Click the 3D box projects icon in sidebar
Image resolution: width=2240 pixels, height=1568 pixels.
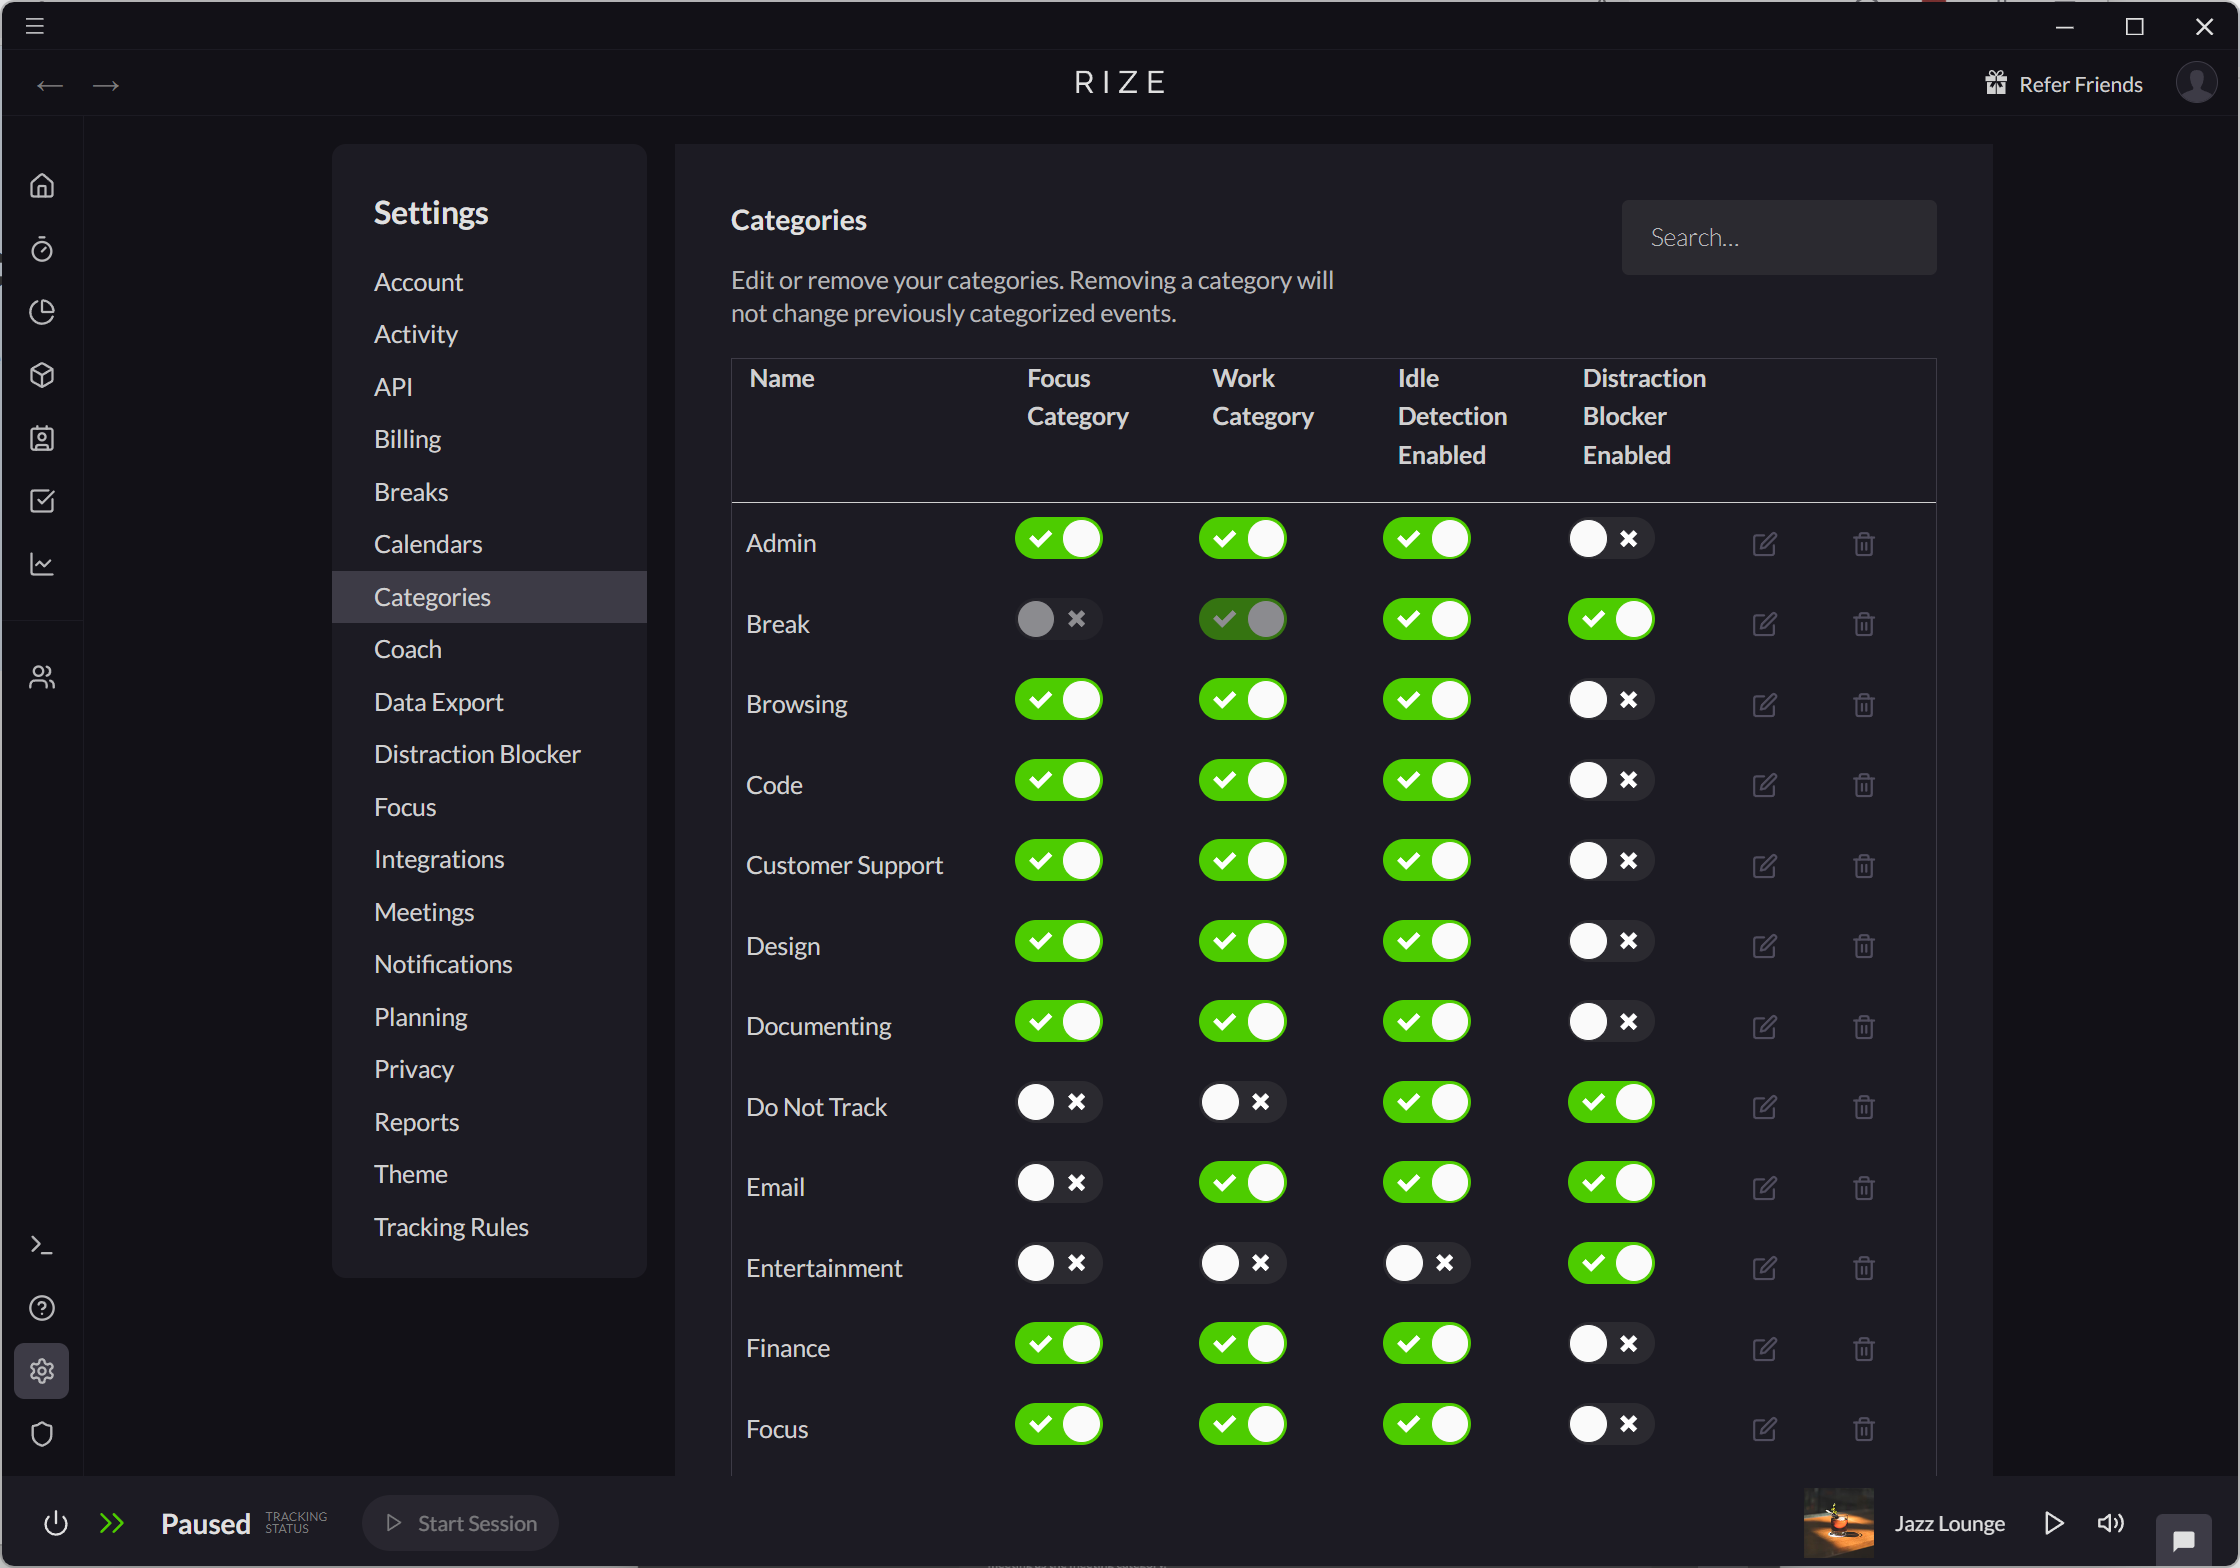(x=42, y=375)
